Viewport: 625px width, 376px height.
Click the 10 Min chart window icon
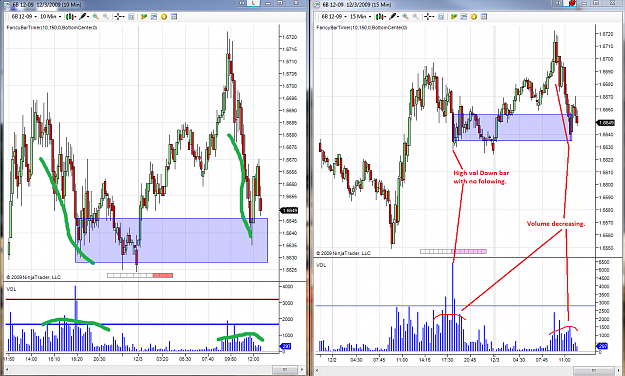pos(6,5)
